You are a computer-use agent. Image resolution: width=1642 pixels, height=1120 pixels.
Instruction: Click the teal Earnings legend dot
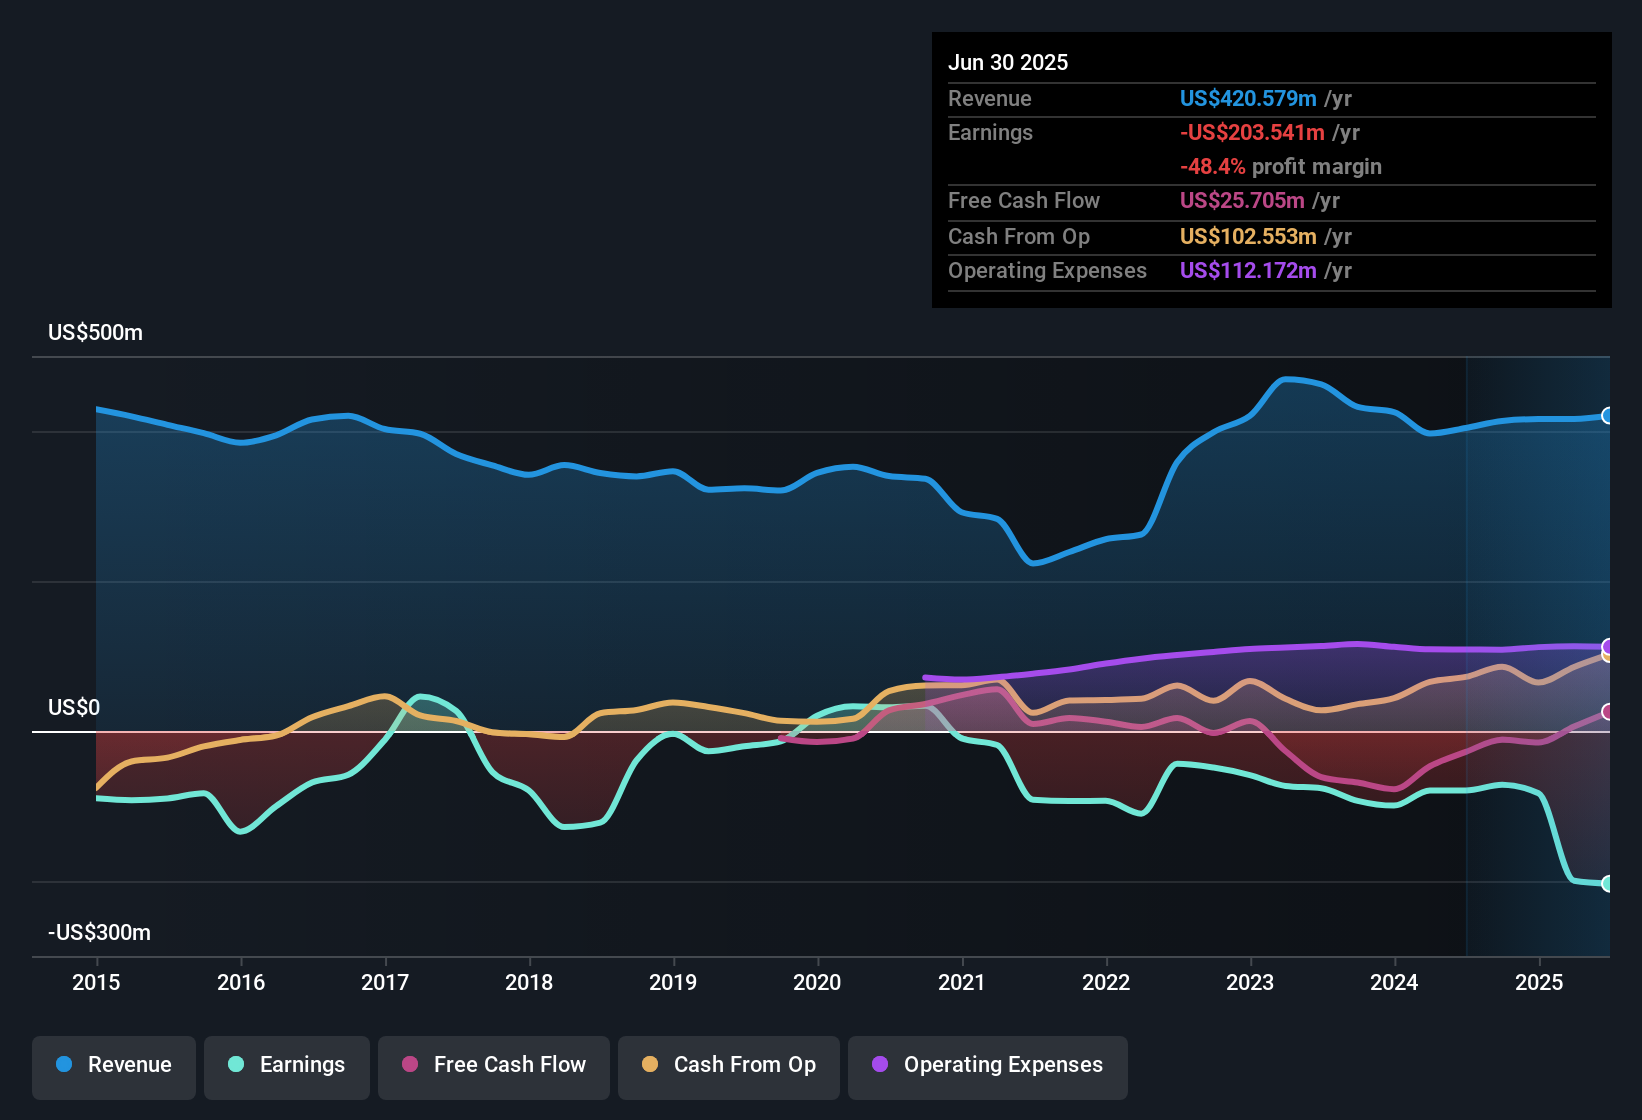(x=235, y=1065)
